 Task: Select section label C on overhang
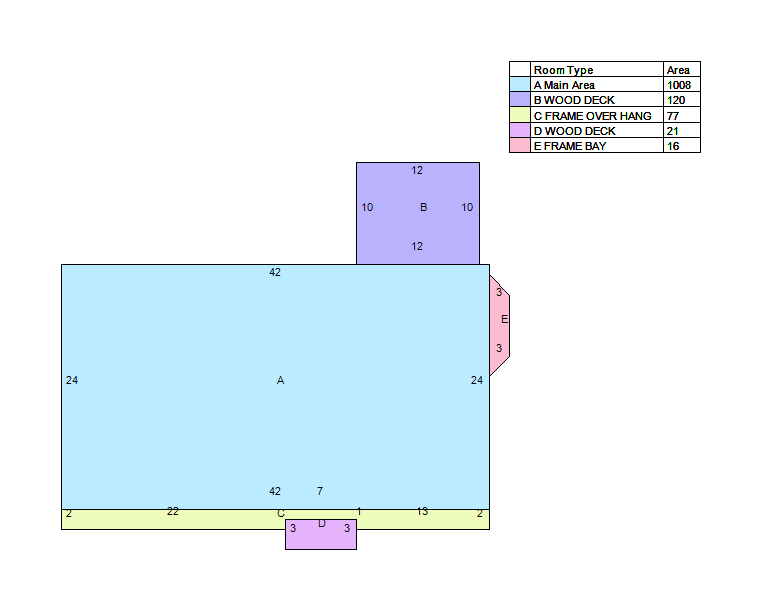coord(281,513)
